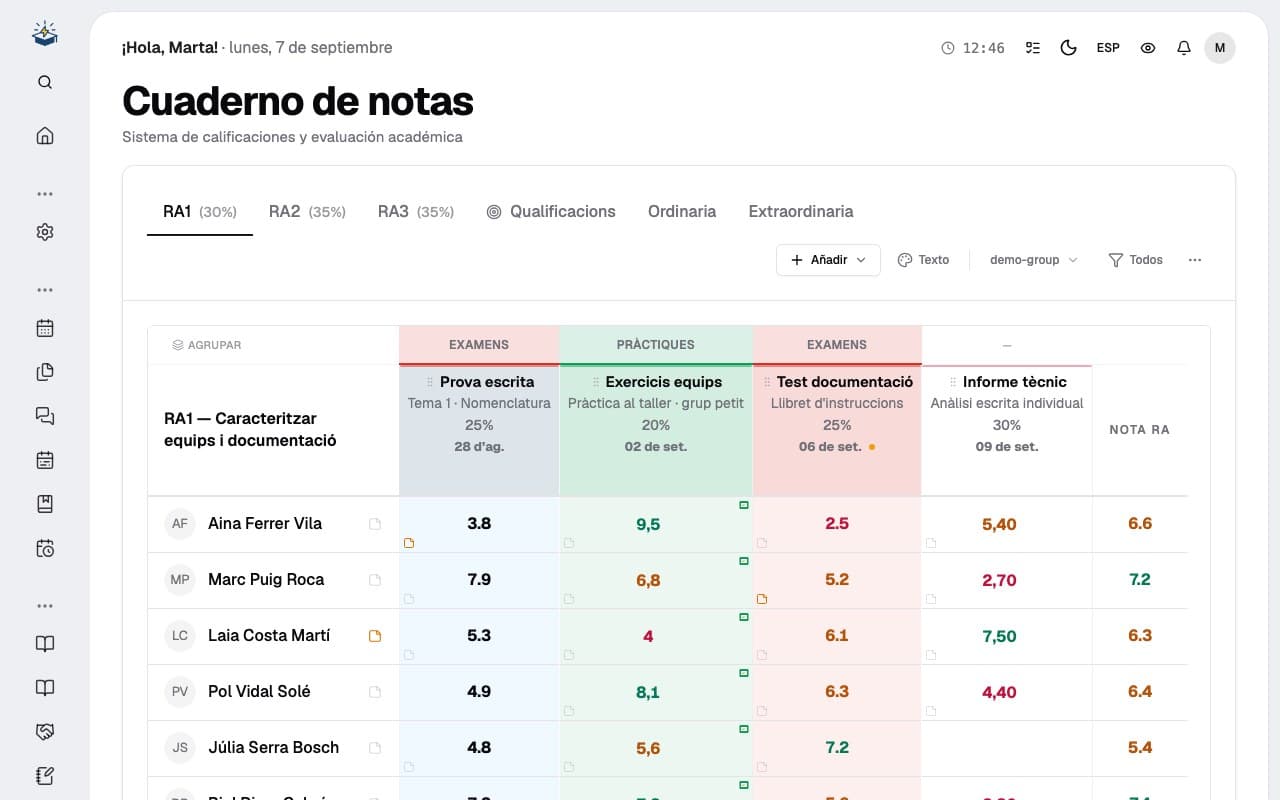Viewport: 1280px width, 800px height.
Task: Open the Extraordinaria tab
Action: point(801,212)
